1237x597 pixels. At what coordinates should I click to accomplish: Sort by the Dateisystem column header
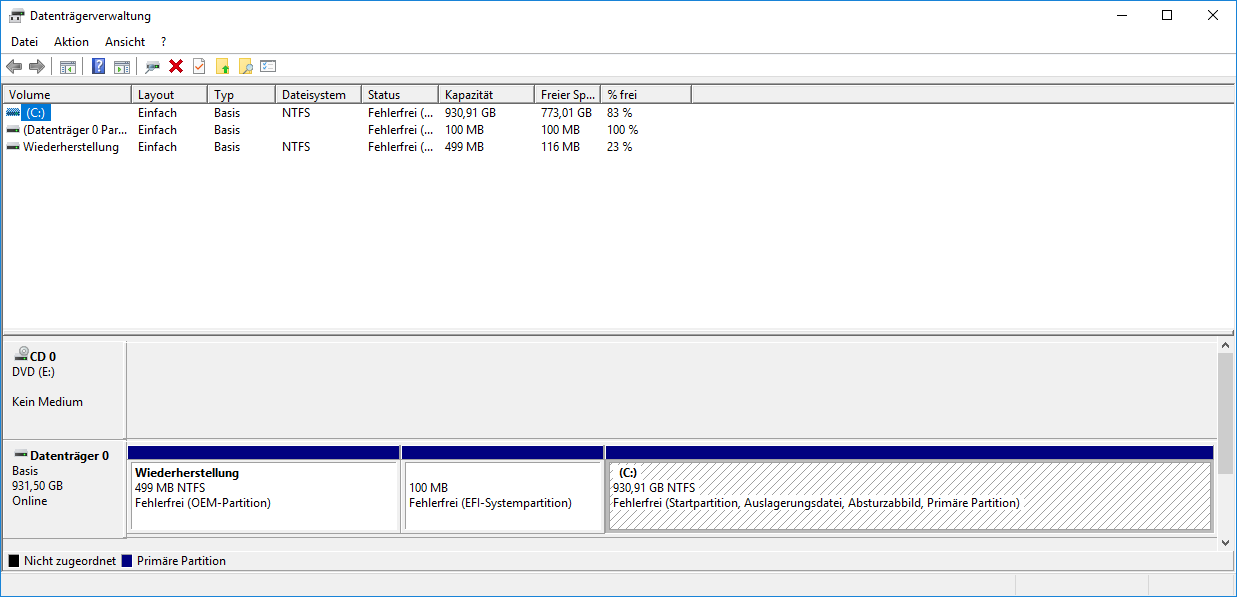(318, 95)
